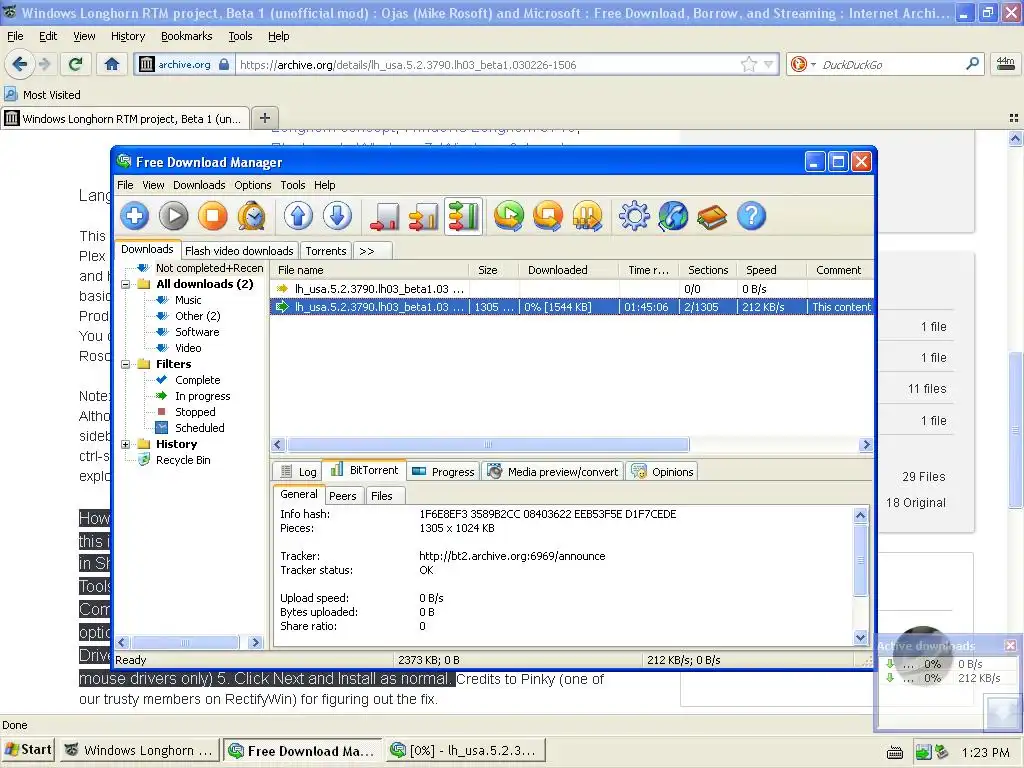Switch to the Peers sub-tab

click(x=343, y=496)
